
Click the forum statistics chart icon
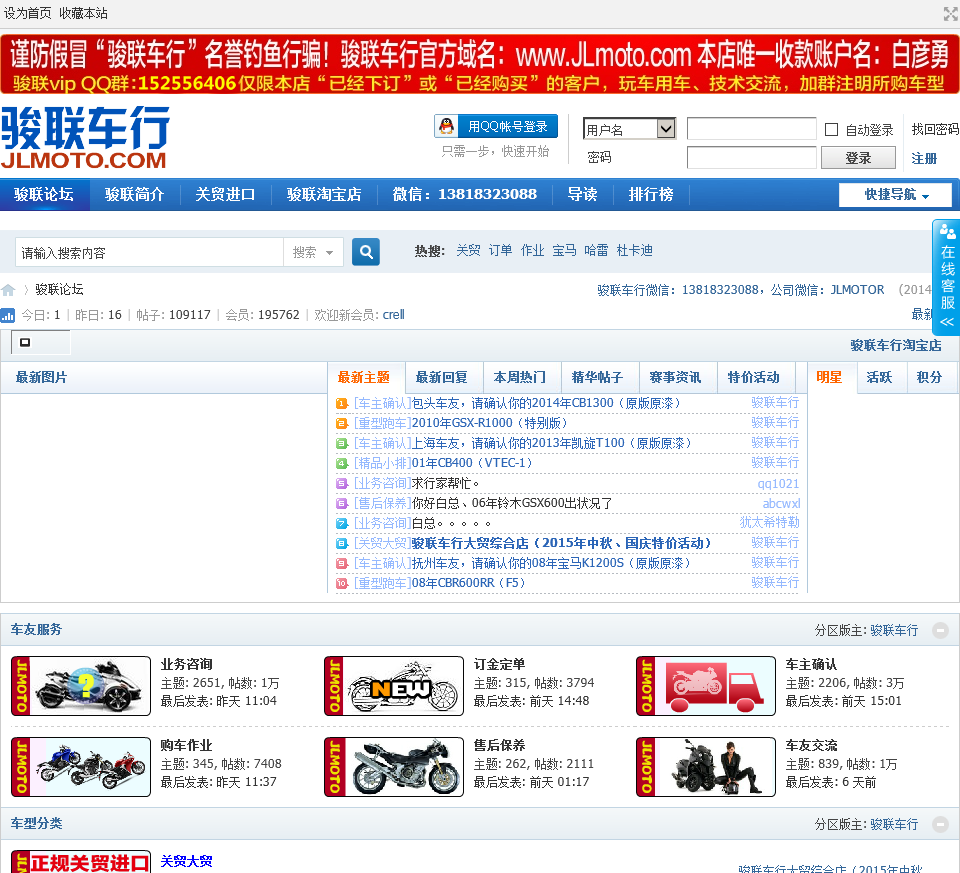pos(8,315)
